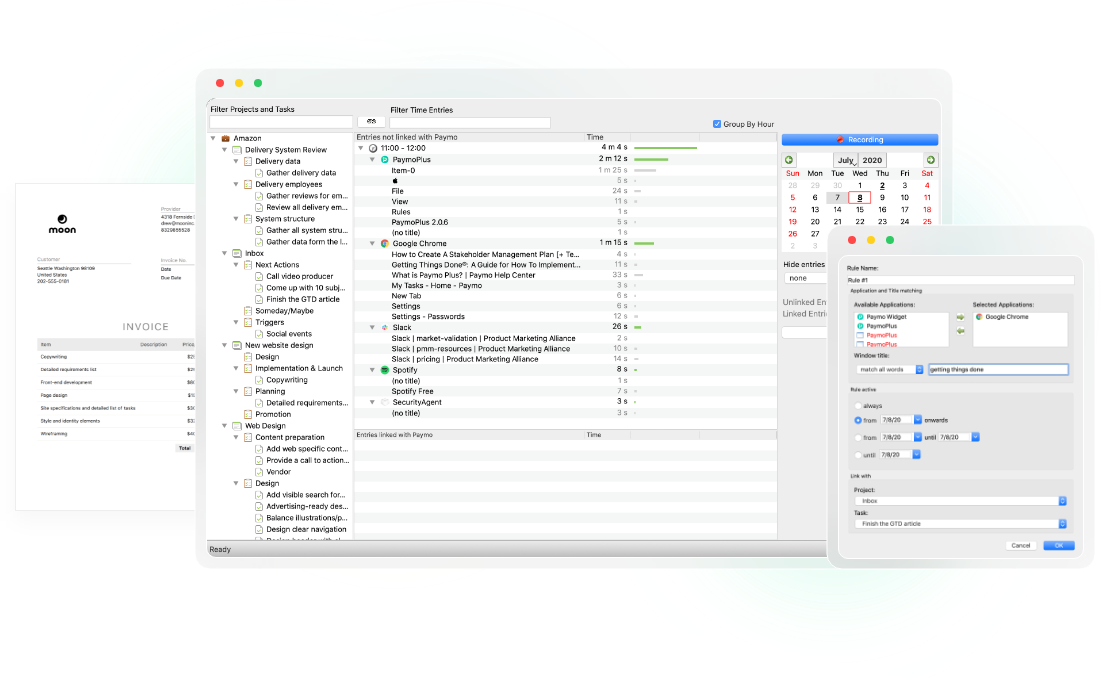Click the Rule Name input field
The height and width of the screenshot is (681, 1101).
click(961, 280)
